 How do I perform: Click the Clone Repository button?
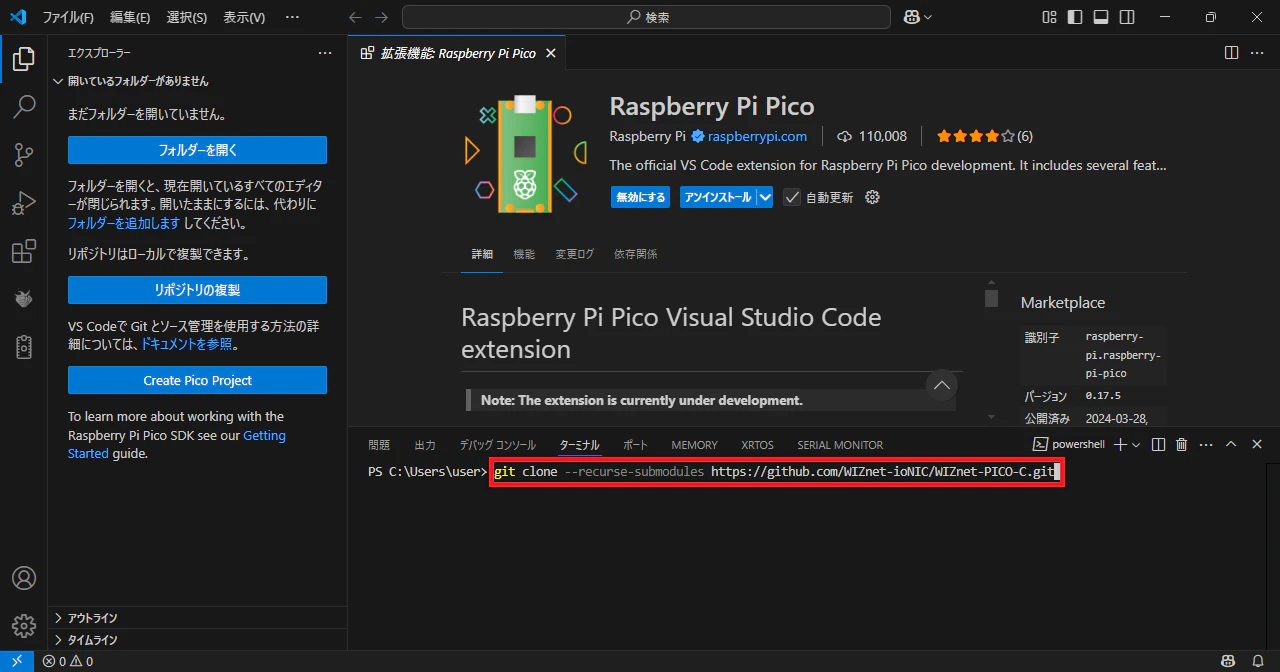tap(197, 290)
